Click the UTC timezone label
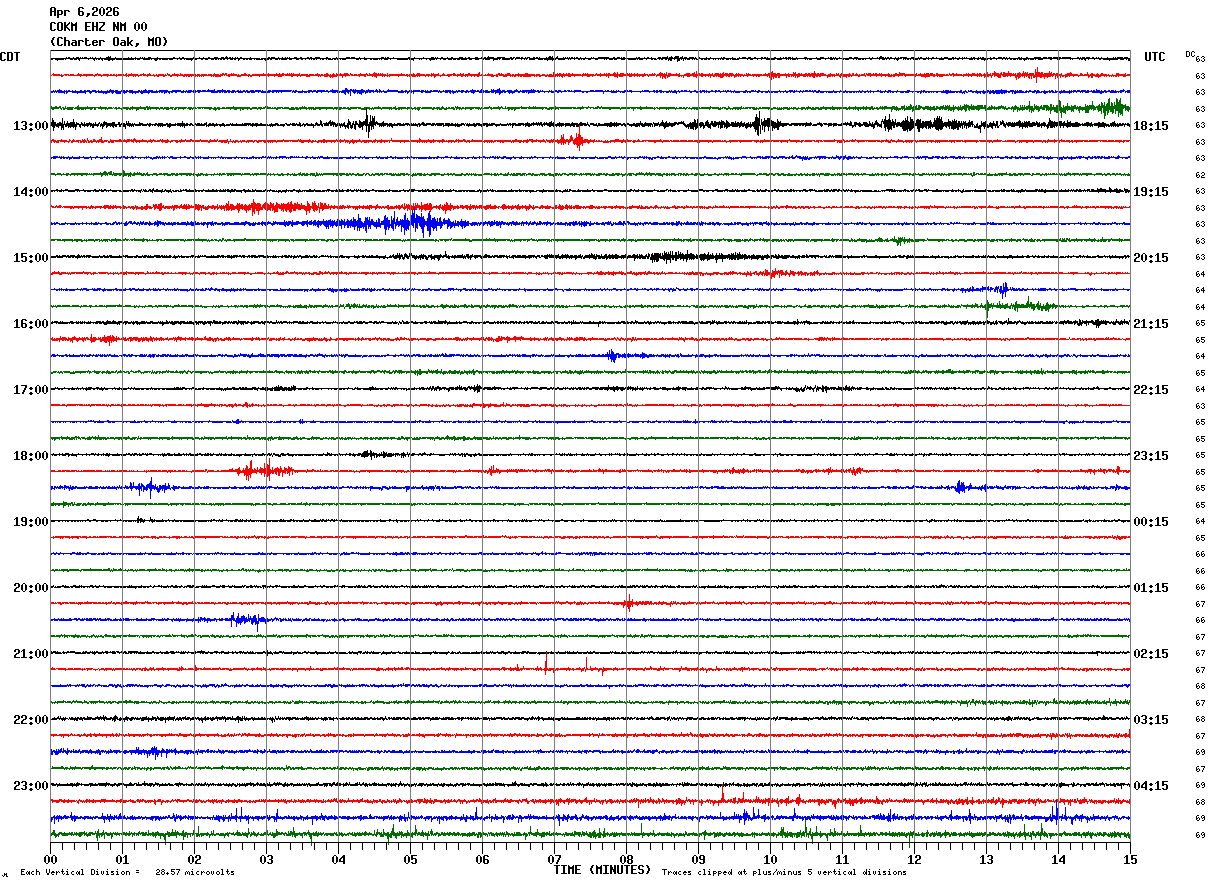 pyautogui.click(x=1155, y=57)
